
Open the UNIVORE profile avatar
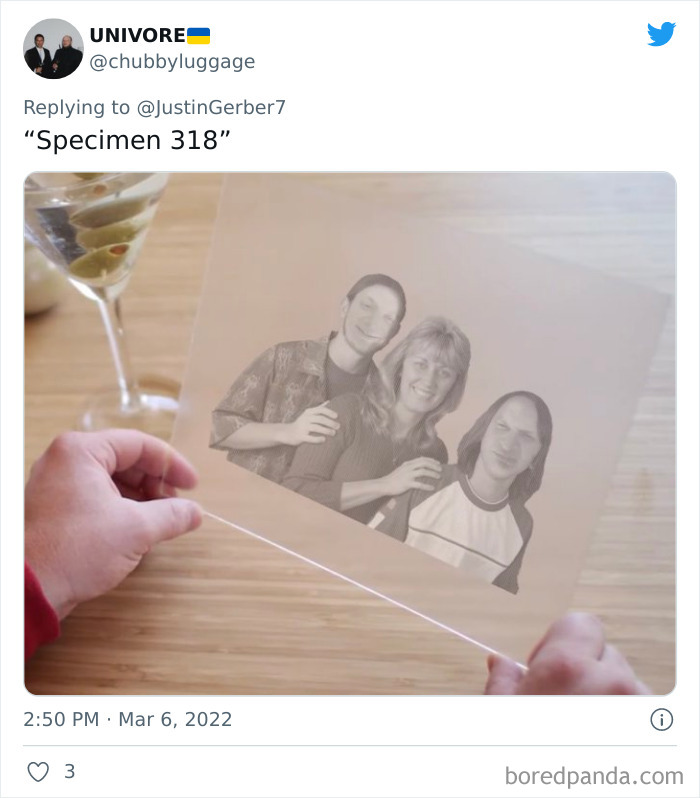(53, 48)
